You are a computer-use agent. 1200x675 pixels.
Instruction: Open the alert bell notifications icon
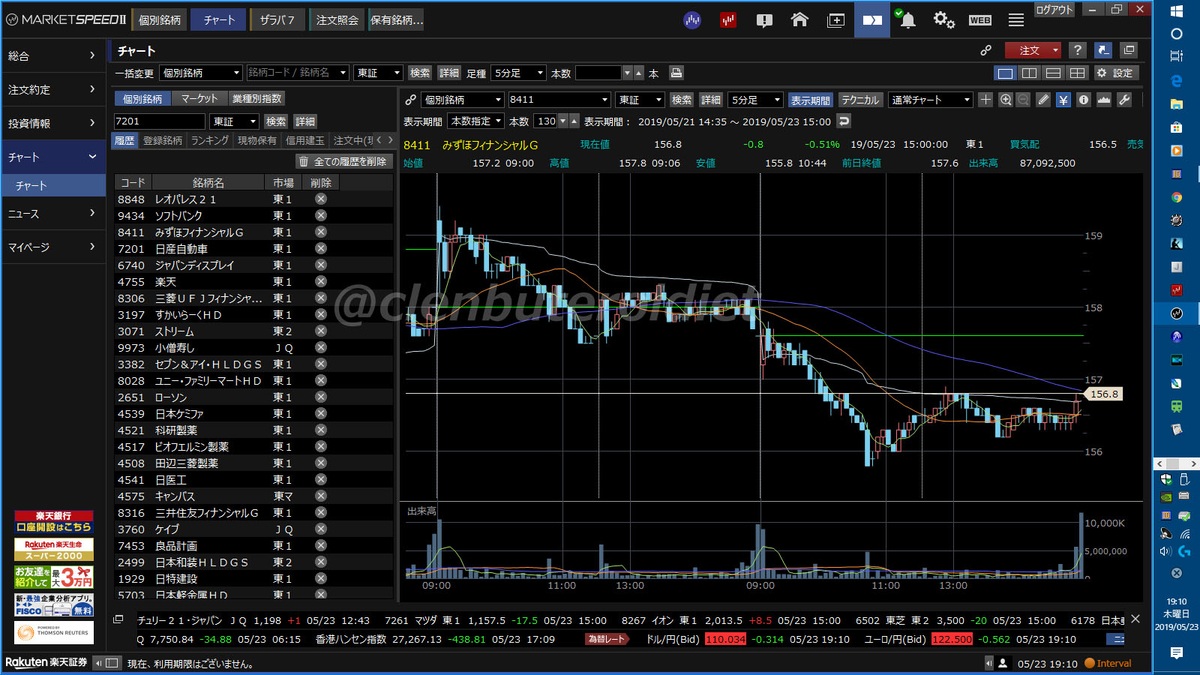tap(907, 19)
